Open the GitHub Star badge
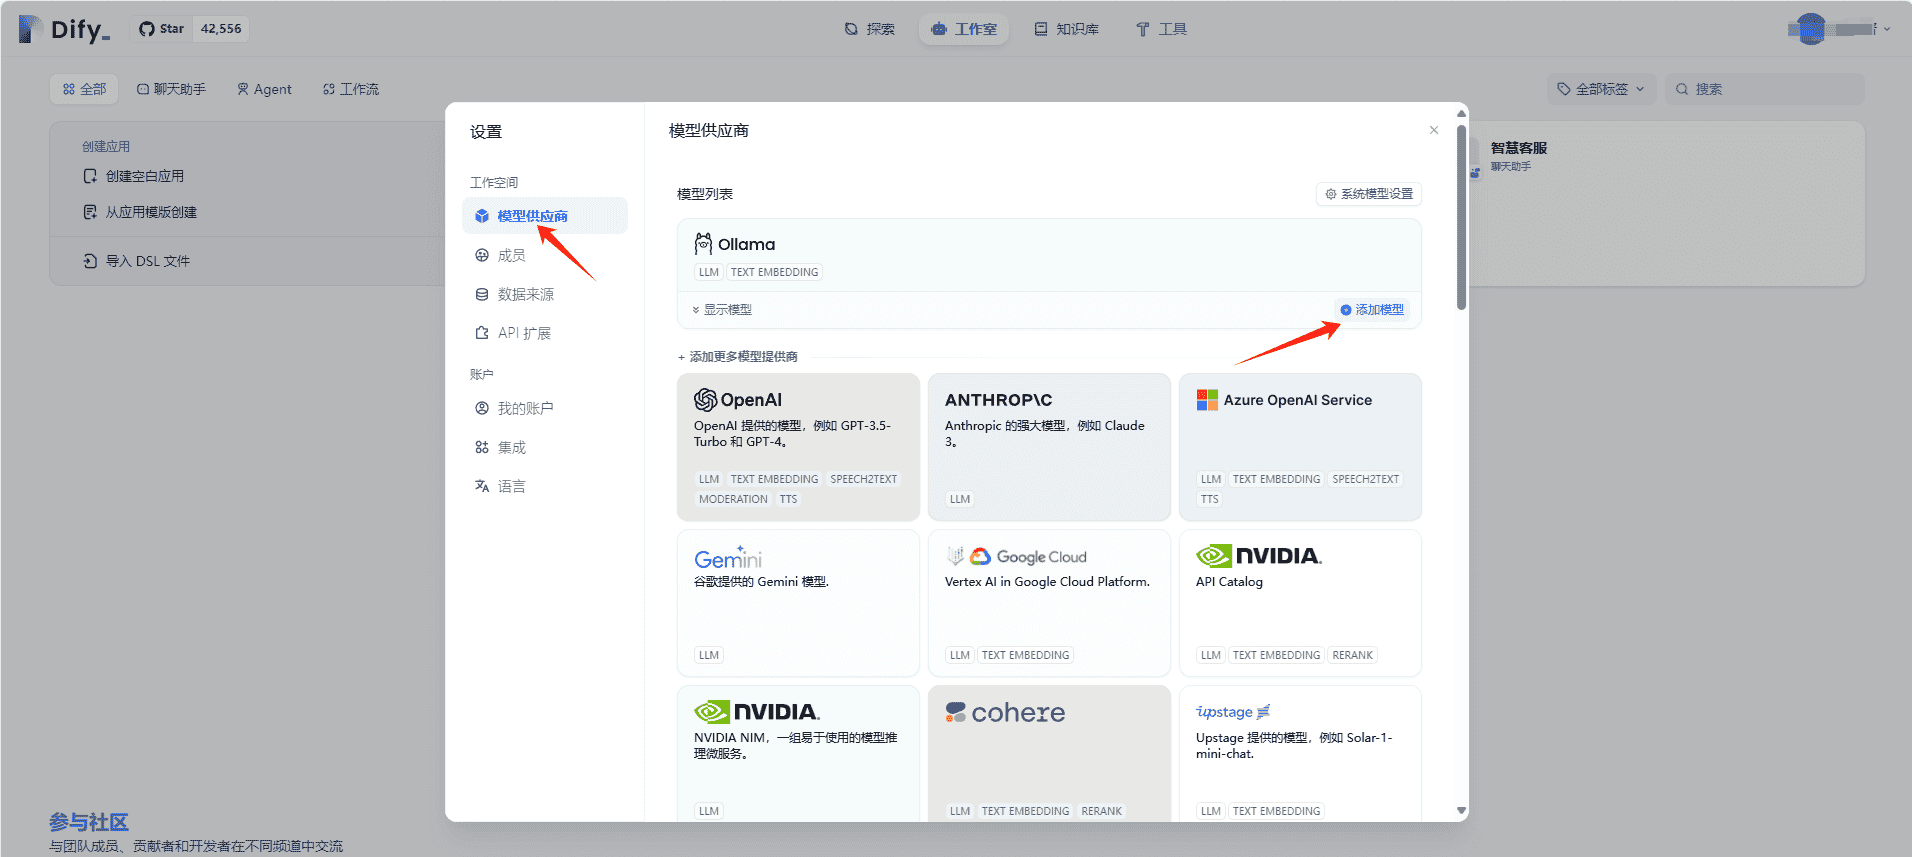 (x=192, y=29)
